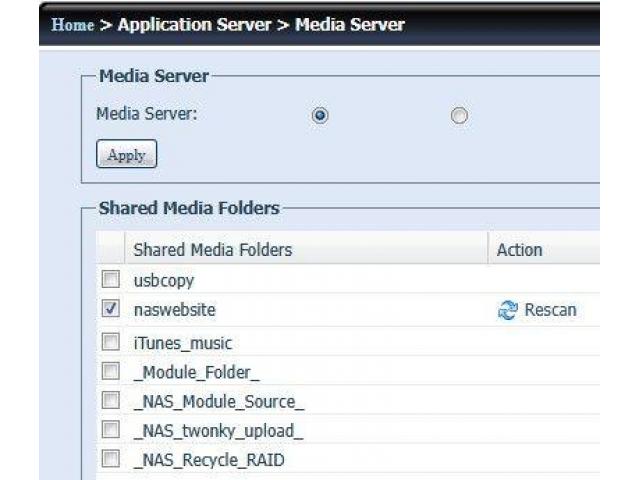Toggle the _NAS_twonky_upload_ checkbox
This screenshot has height=480, width=640.
click(x=111, y=431)
